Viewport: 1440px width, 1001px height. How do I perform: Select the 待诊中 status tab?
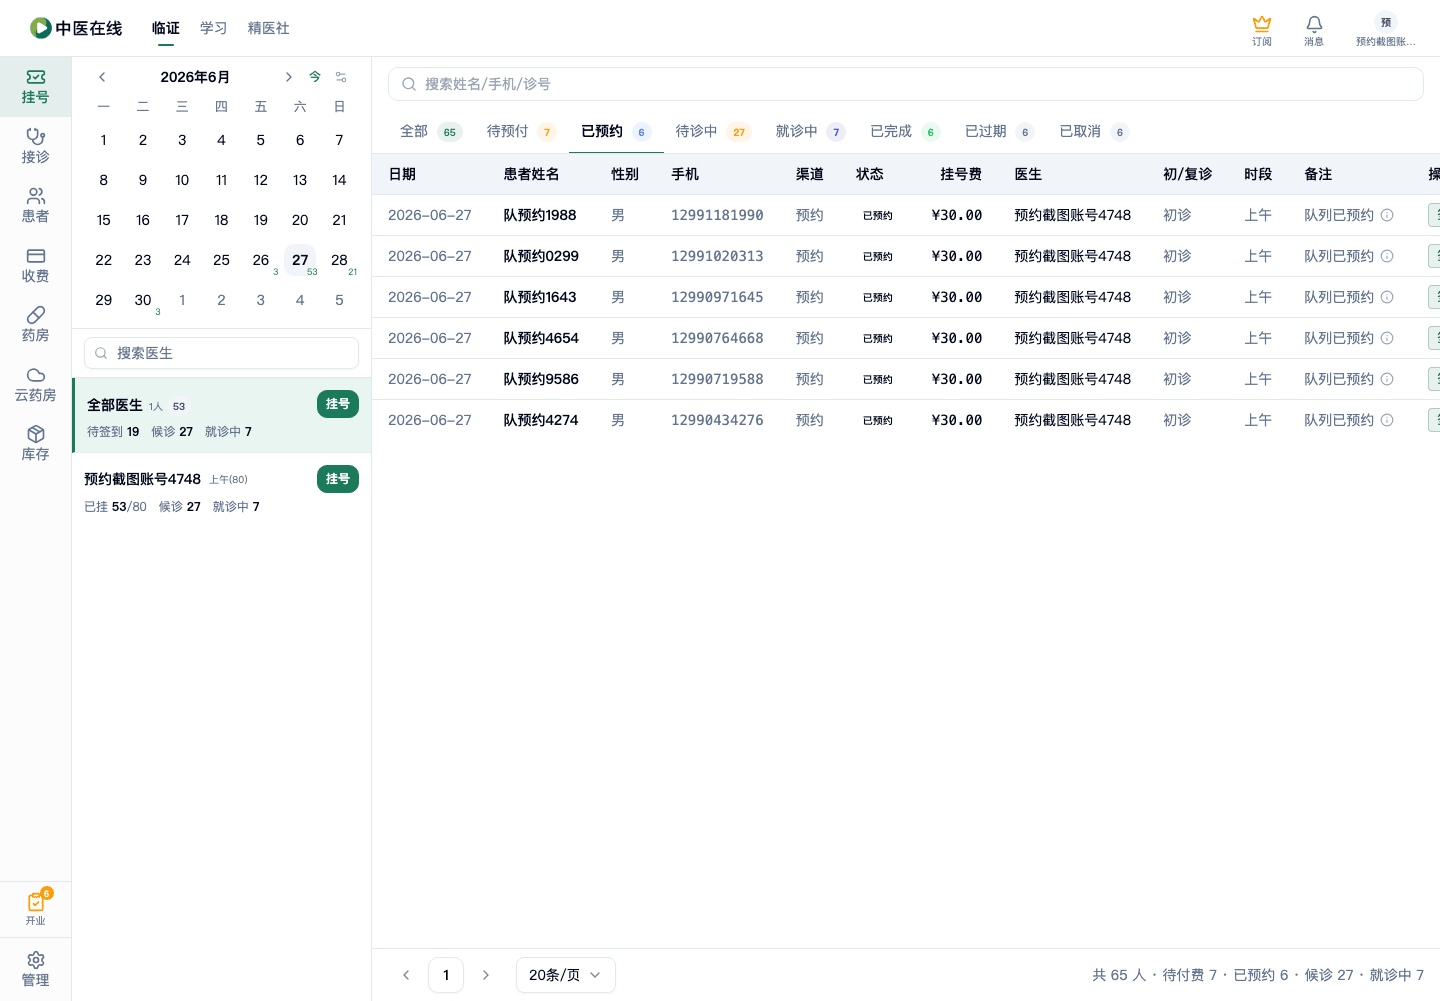coord(713,132)
